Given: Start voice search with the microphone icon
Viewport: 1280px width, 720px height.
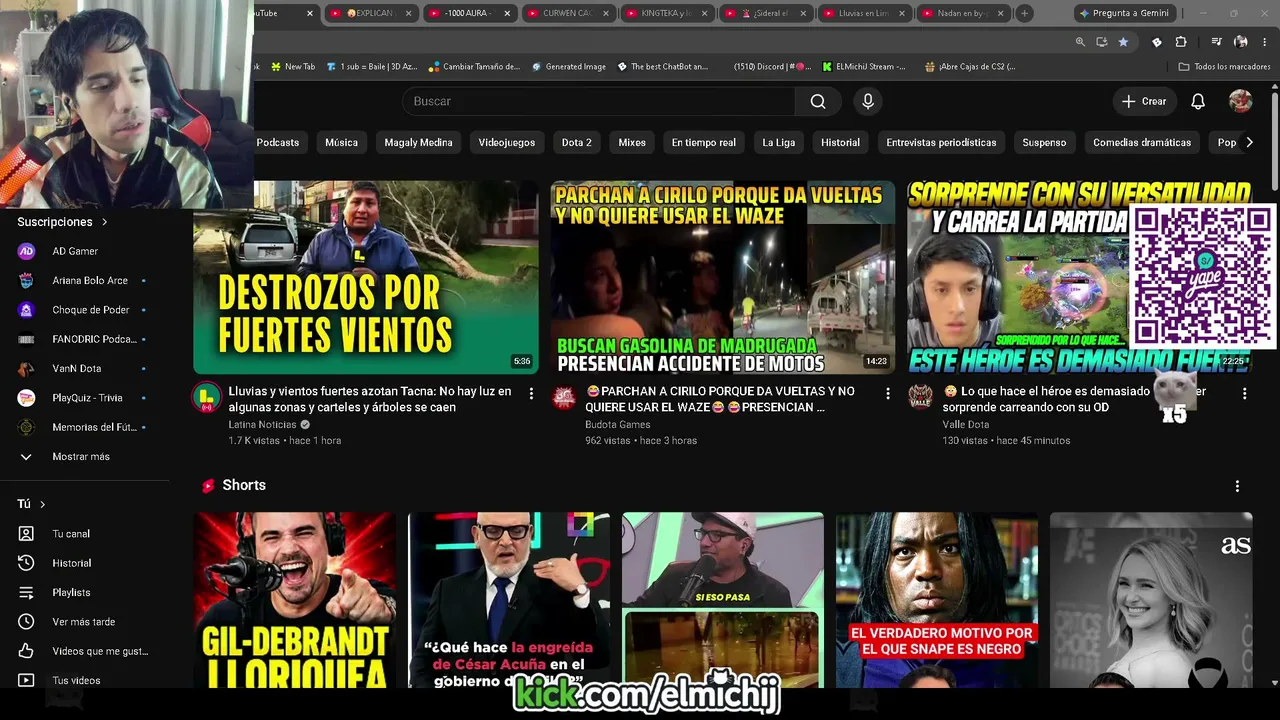Looking at the screenshot, I should tap(868, 101).
